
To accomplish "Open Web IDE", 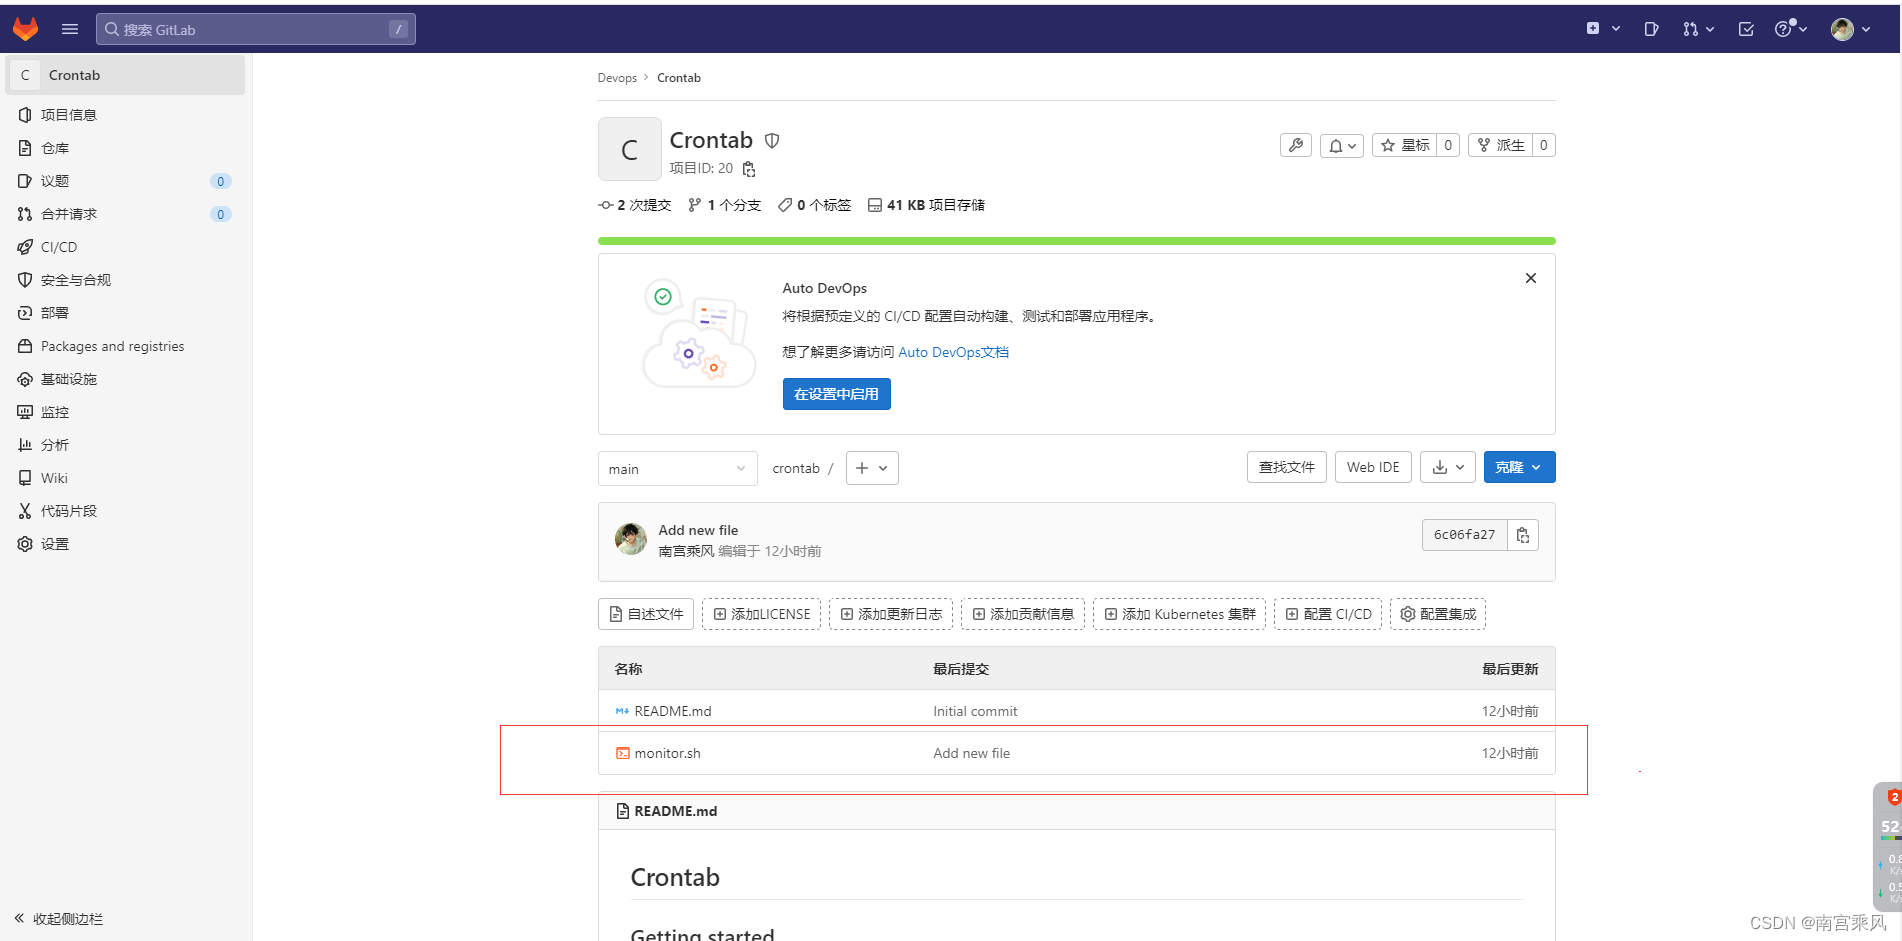I will pyautogui.click(x=1373, y=467).
